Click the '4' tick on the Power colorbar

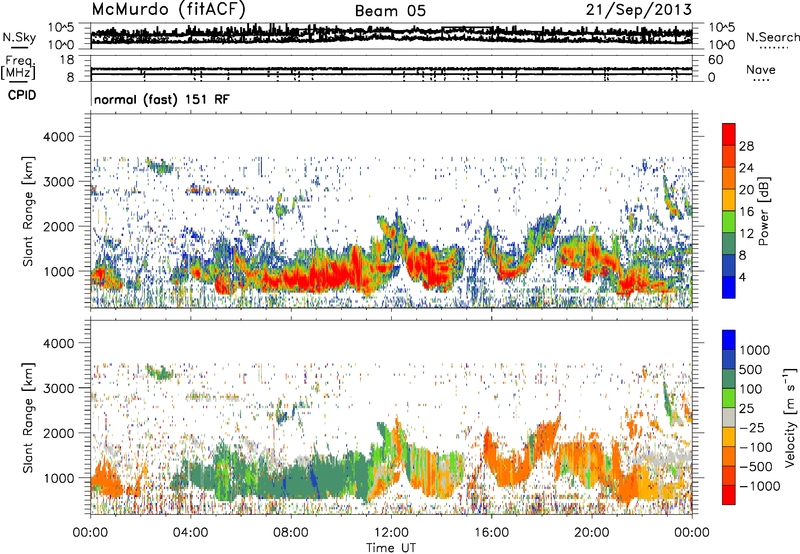743,278
